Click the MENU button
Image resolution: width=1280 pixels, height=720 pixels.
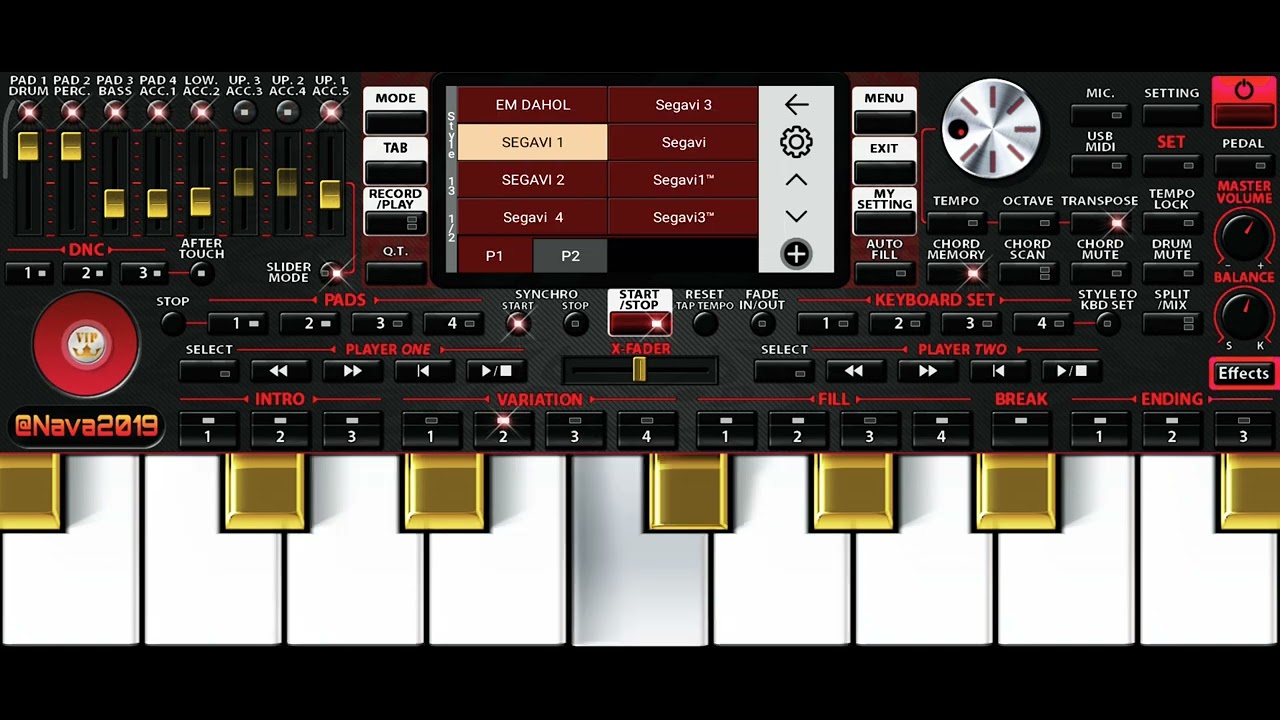tap(884, 111)
